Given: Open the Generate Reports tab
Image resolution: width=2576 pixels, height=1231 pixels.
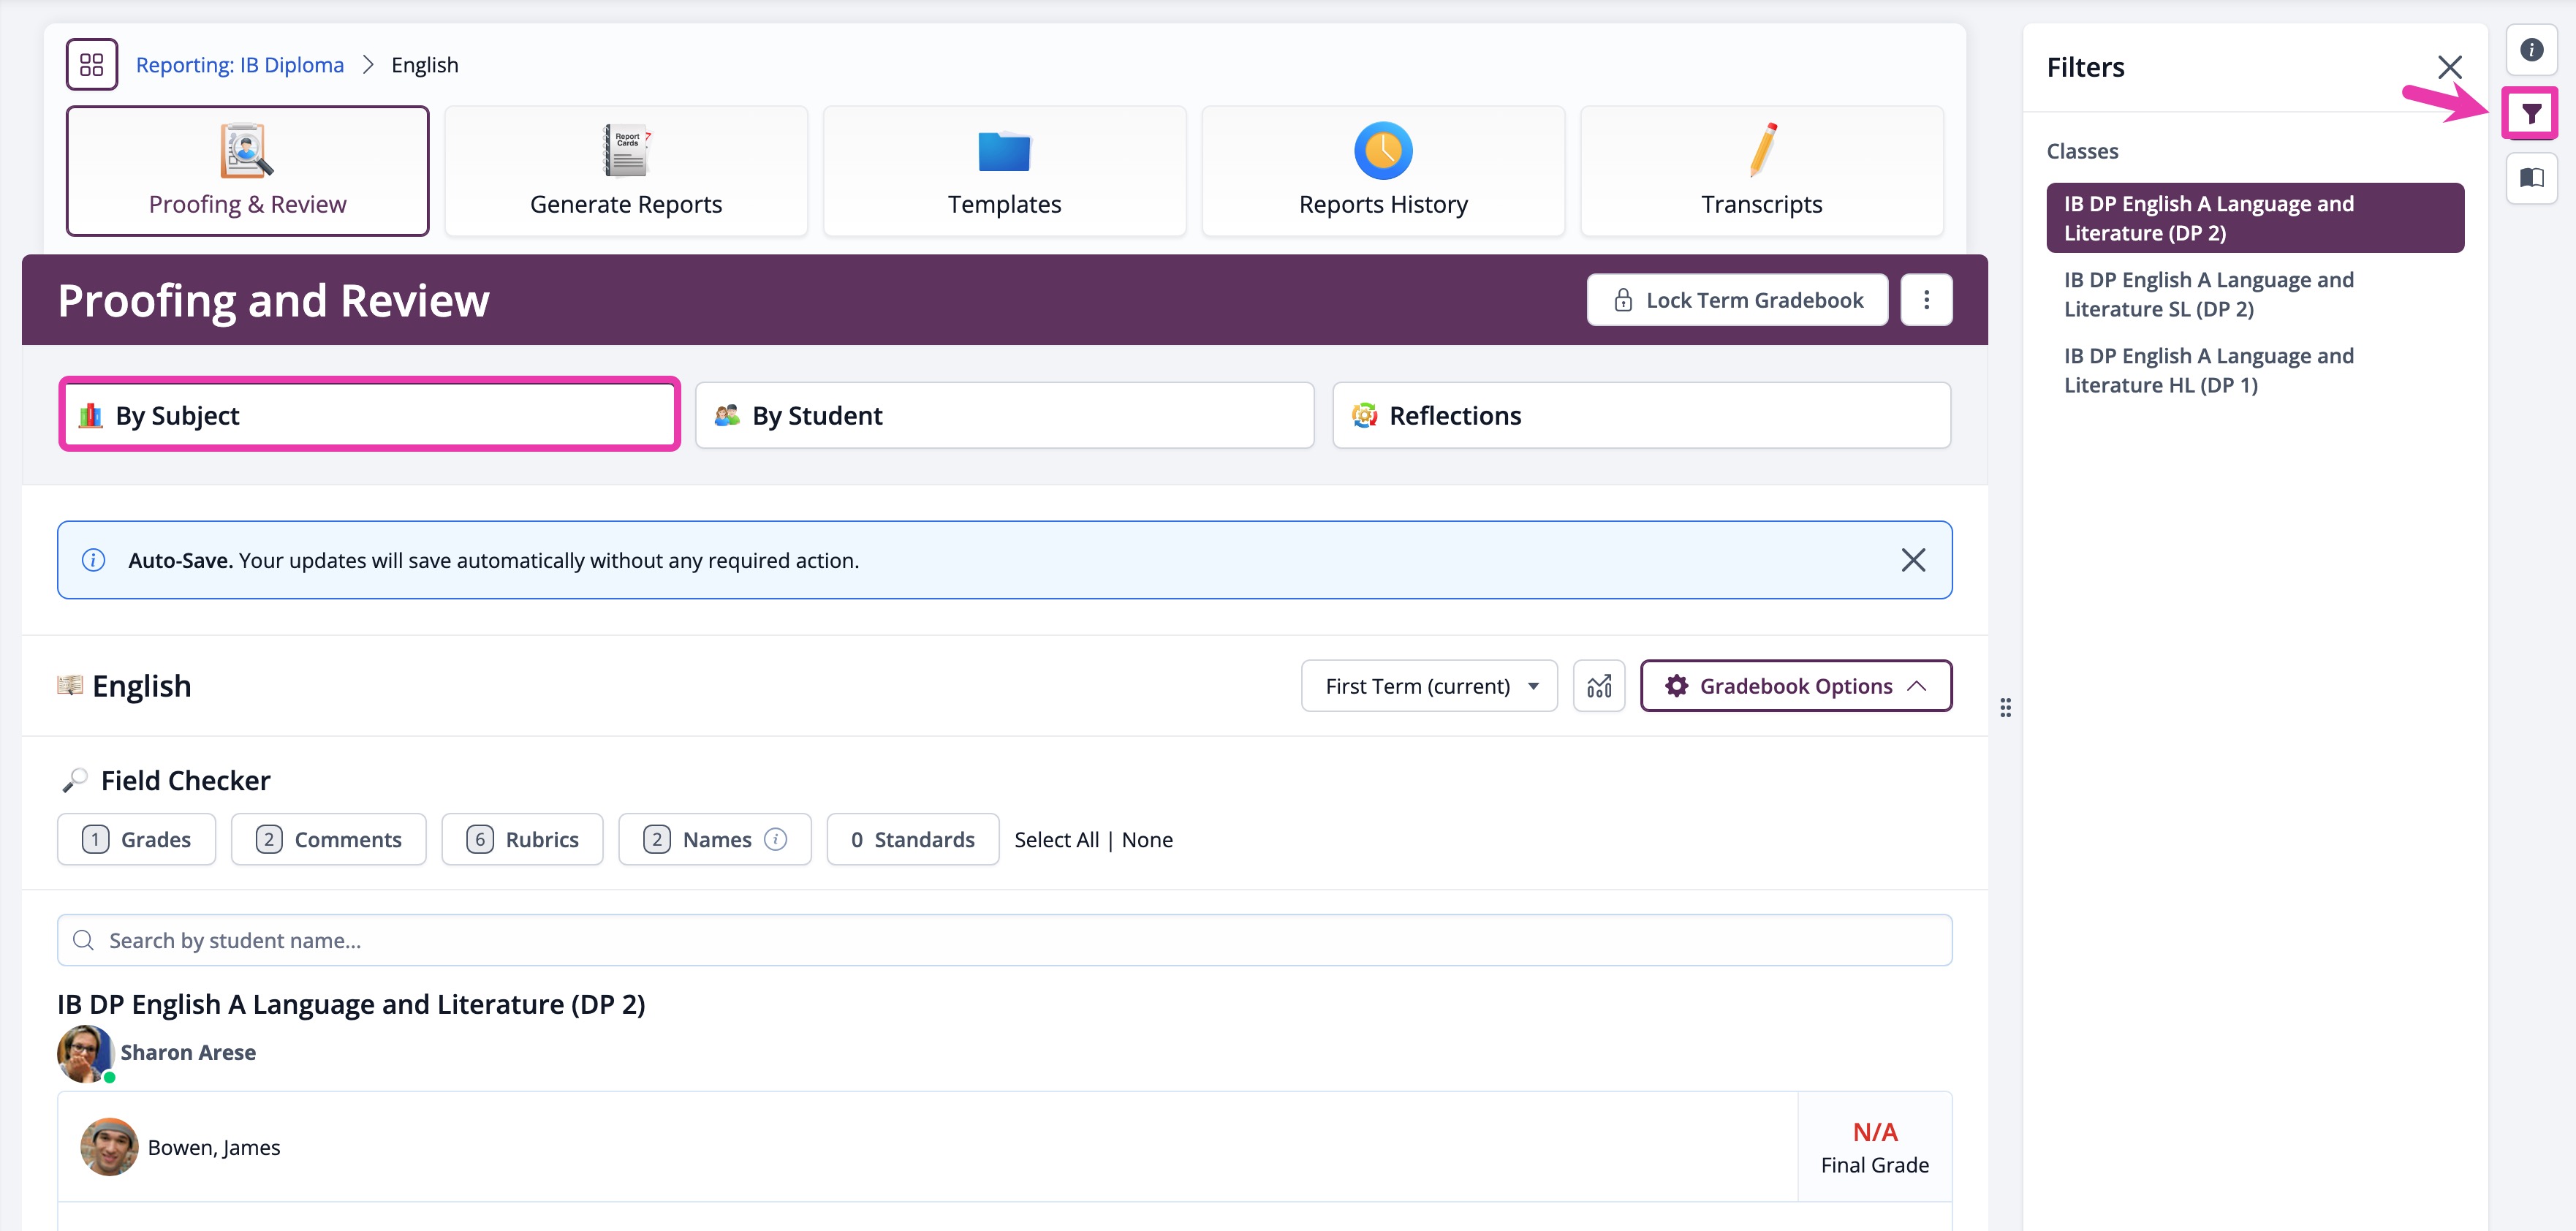Looking at the screenshot, I should coord(626,171).
